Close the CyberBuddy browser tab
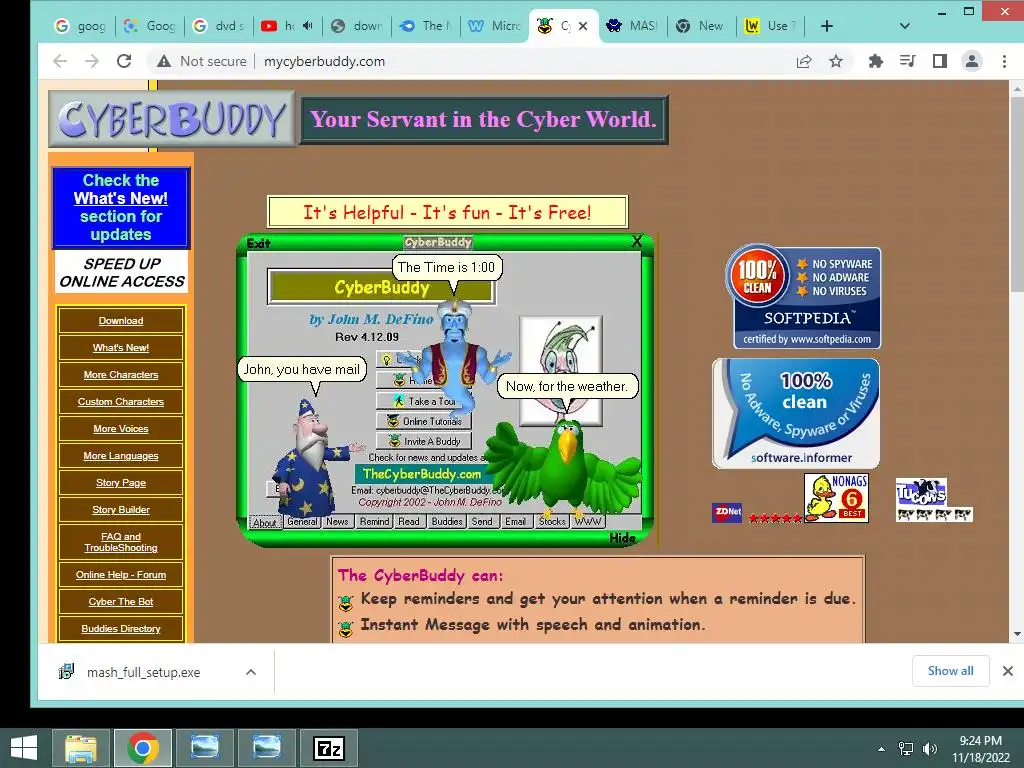This screenshot has height=768, width=1024. click(x=583, y=26)
